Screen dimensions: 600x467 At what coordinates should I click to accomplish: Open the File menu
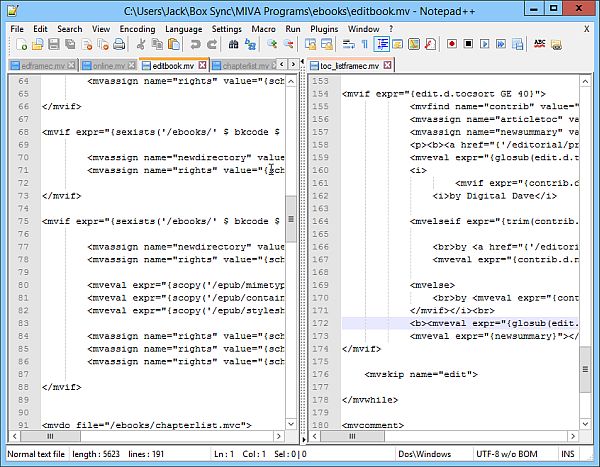click(x=17, y=29)
